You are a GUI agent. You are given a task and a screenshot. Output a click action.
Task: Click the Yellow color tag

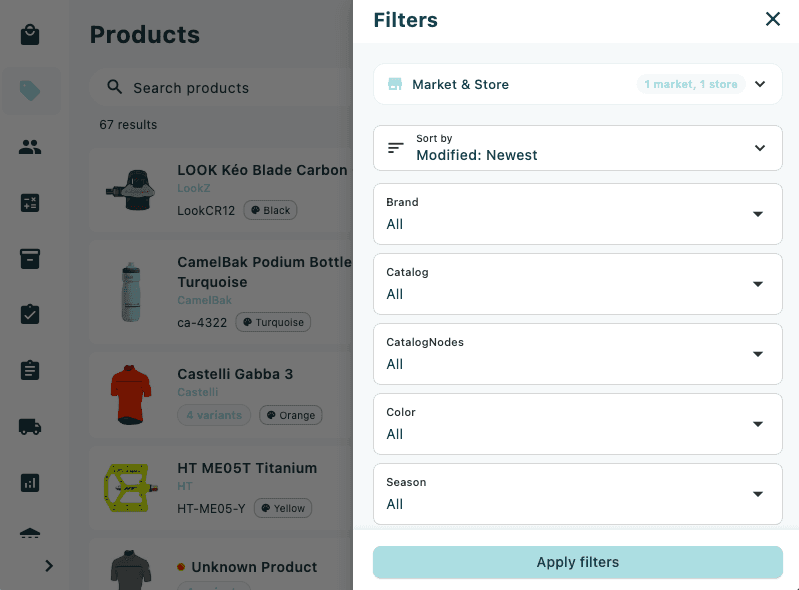click(283, 508)
